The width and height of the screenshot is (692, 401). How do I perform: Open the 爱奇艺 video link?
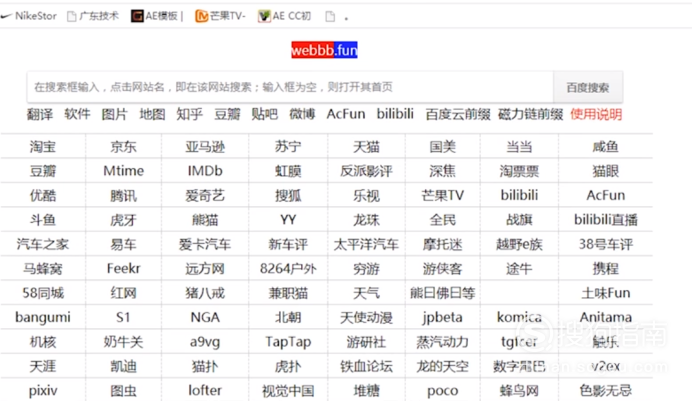click(205, 195)
